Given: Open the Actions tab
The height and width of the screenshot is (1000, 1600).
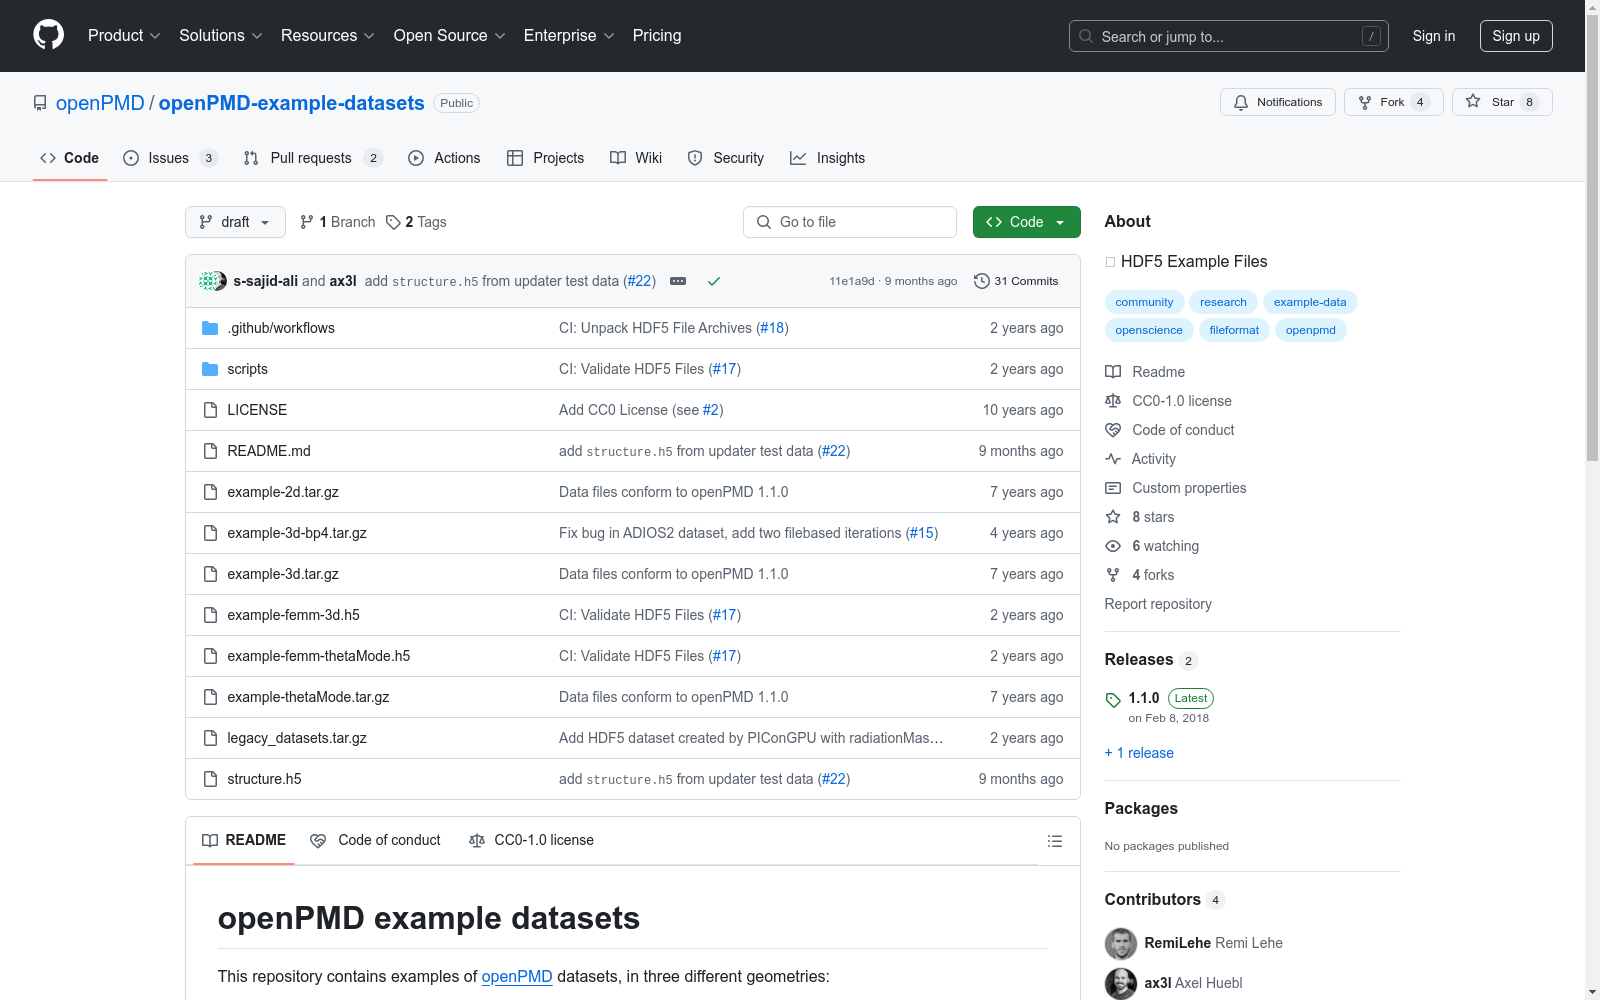Looking at the screenshot, I should [x=444, y=158].
